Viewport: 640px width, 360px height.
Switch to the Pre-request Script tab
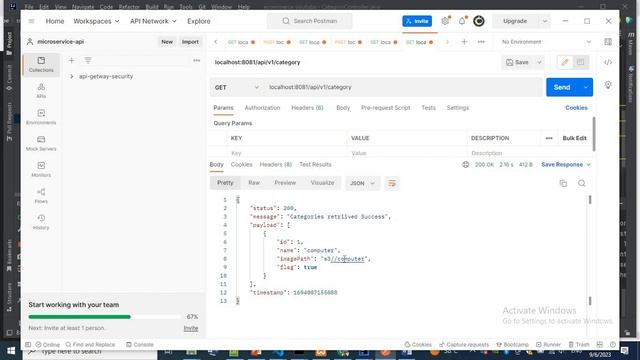pos(385,108)
